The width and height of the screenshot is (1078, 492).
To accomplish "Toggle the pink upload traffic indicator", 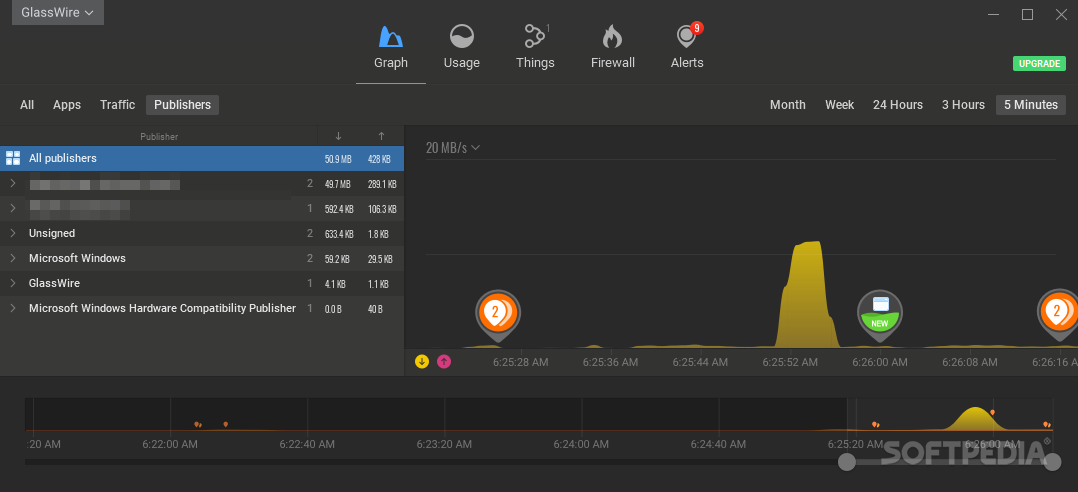I will click(444, 361).
